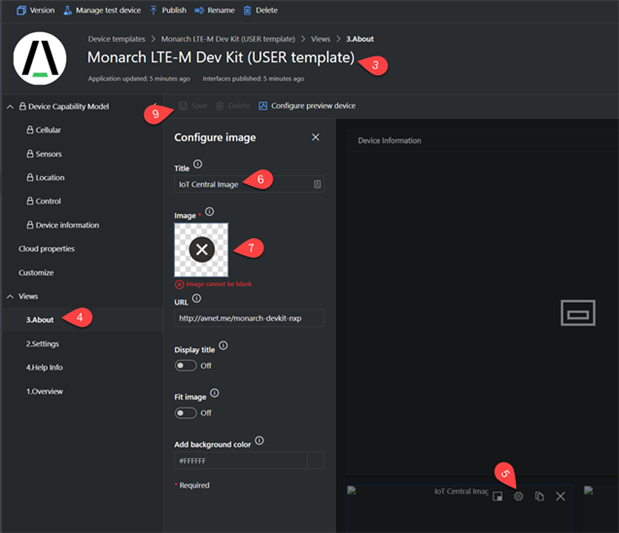Toggle Fit image switch
The height and width of the screenshot is (533, 619).
(186, 413)
